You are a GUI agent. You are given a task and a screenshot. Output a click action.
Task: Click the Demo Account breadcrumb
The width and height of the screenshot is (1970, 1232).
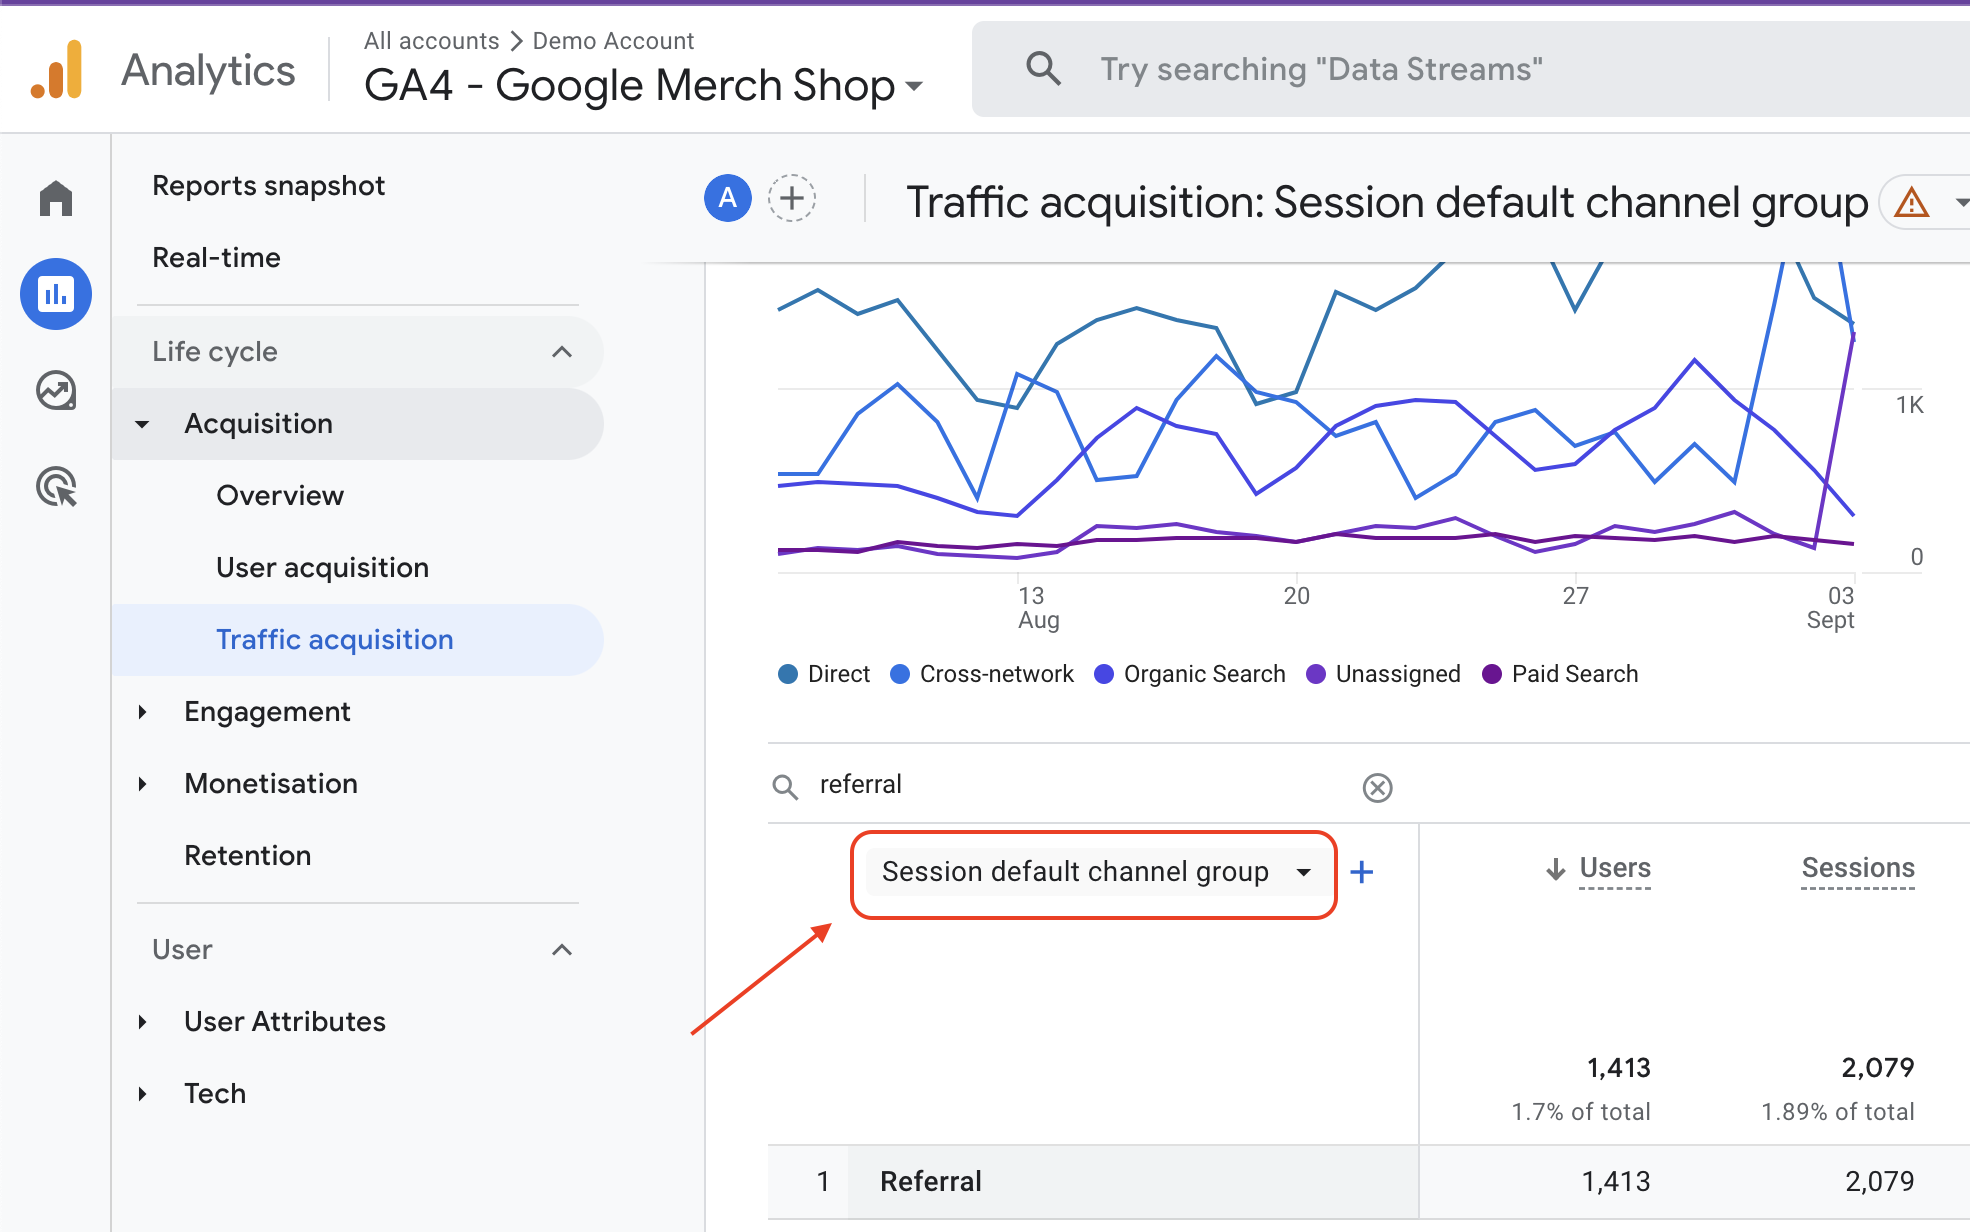pos(613,41)
